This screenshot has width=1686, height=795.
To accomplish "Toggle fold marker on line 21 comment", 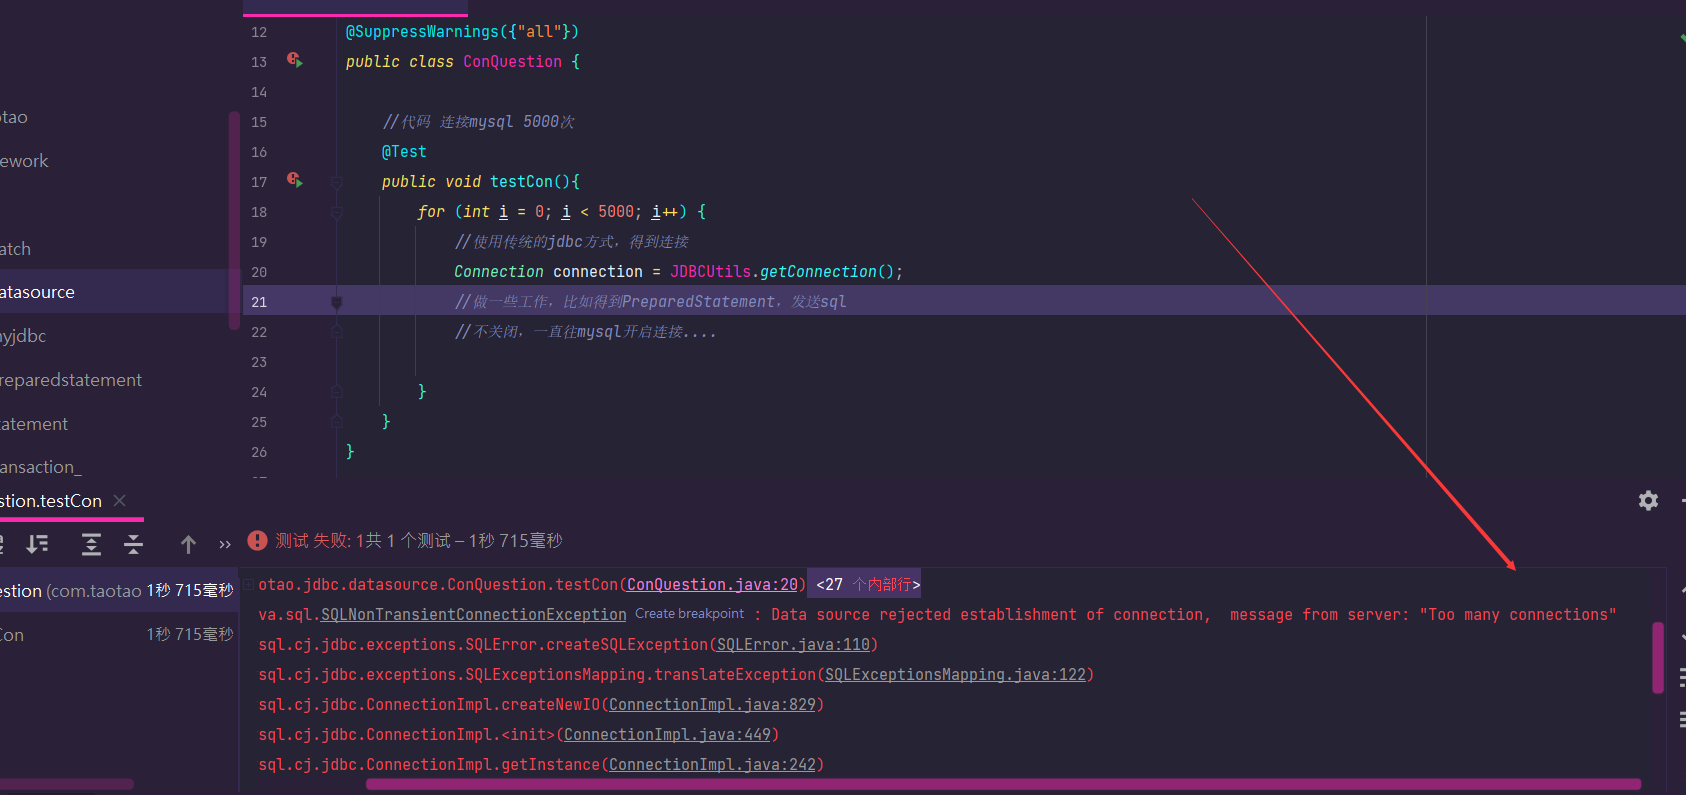I will point(337,302).
